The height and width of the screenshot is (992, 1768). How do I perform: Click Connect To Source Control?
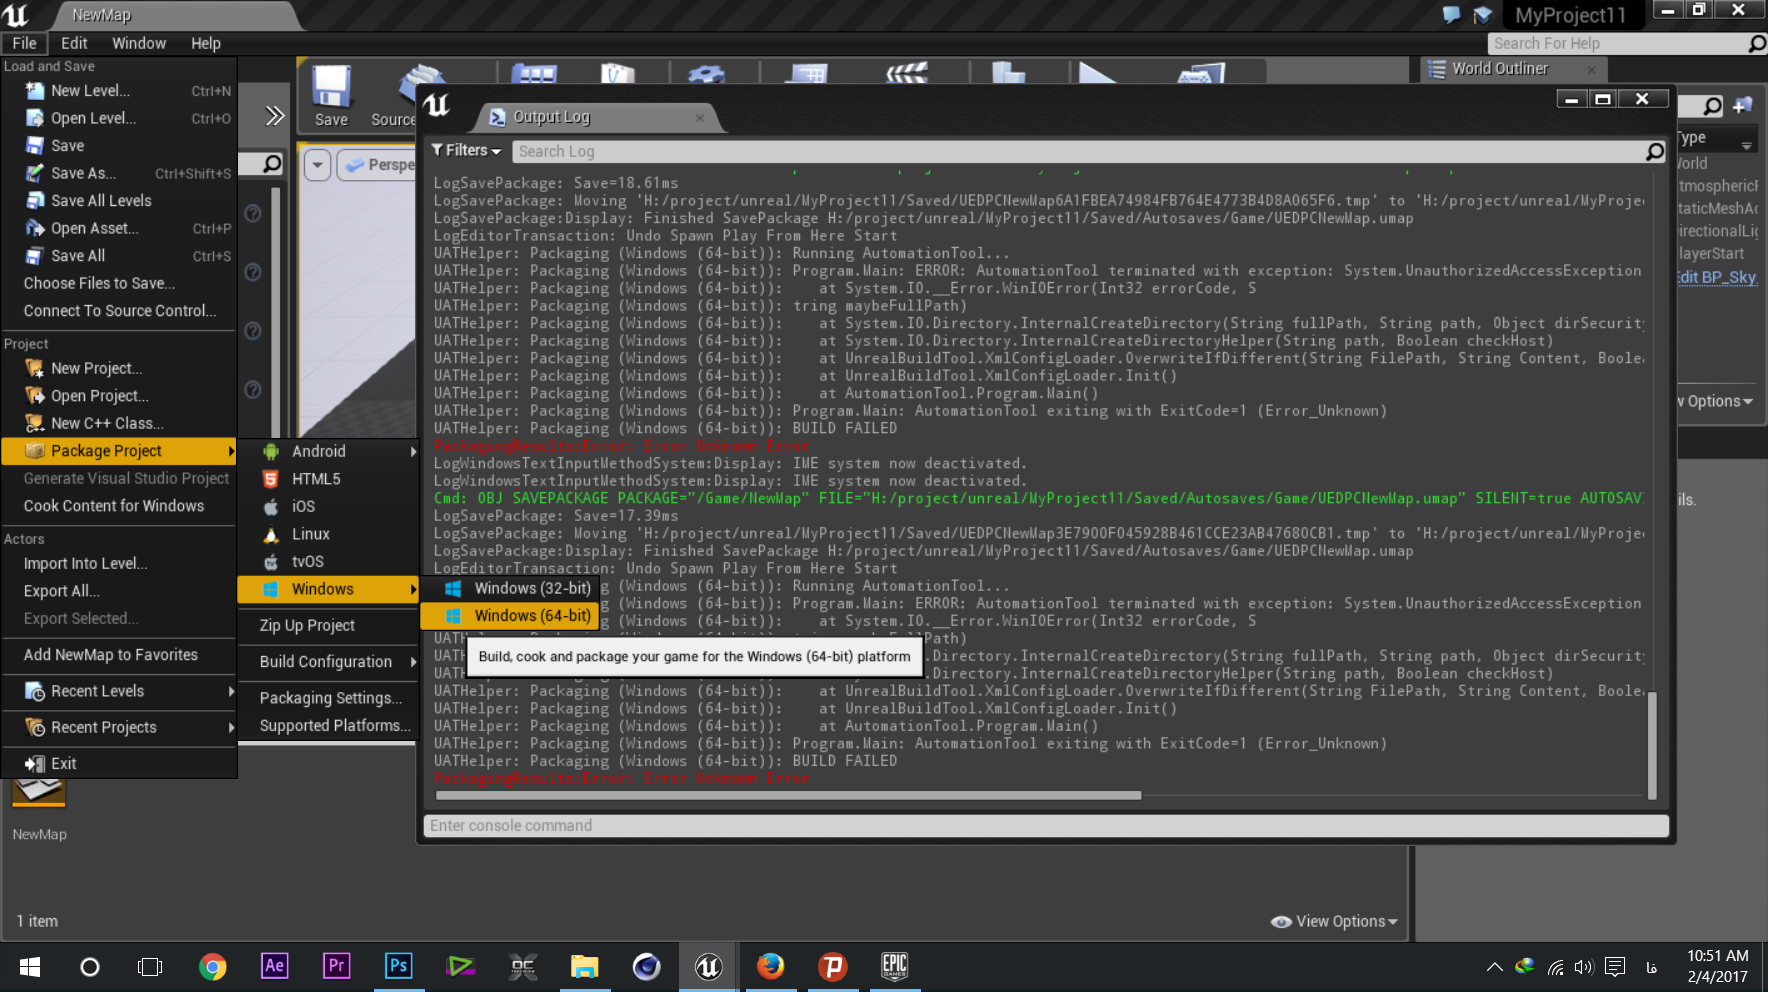coord(119,311)
